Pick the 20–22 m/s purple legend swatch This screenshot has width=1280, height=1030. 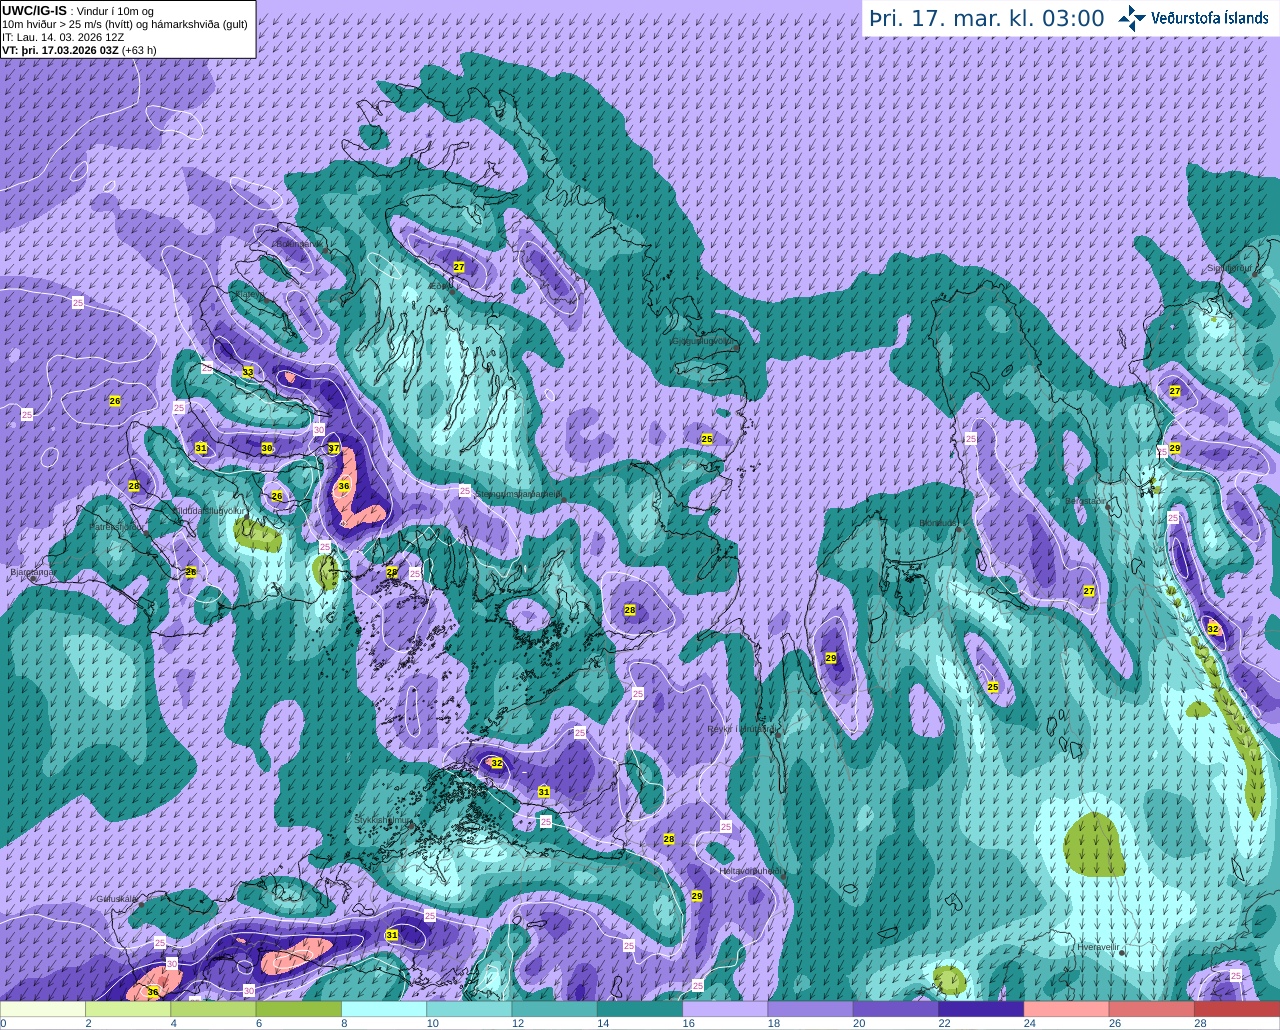pyautogui.click(x=896, y=1009)
